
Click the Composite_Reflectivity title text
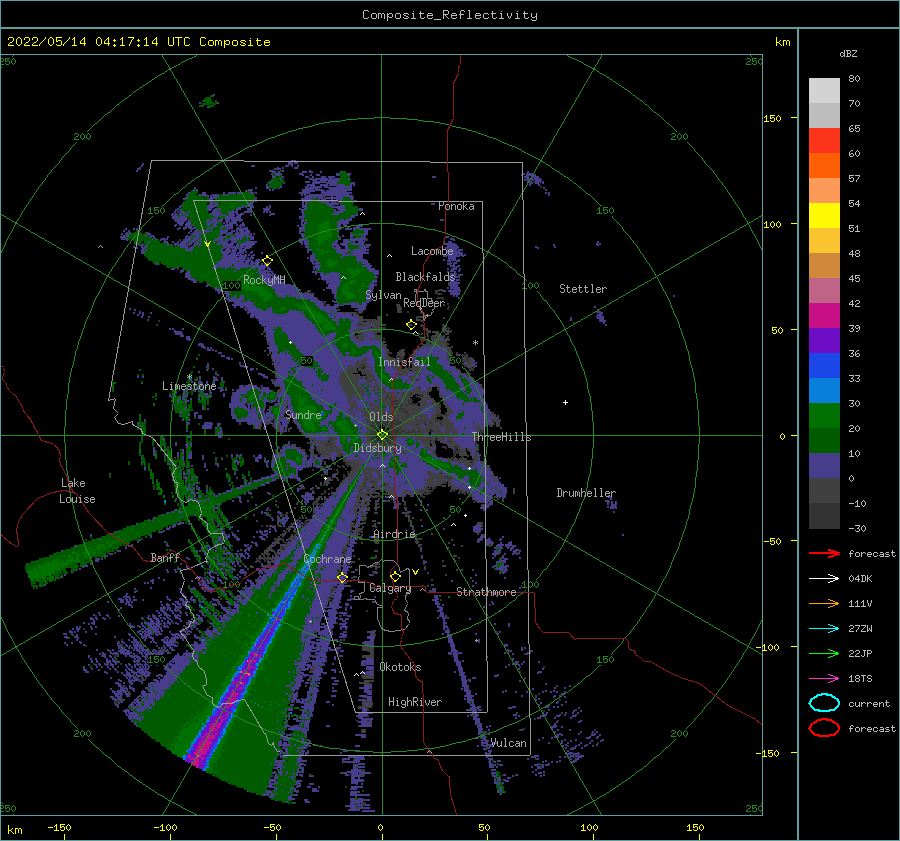pos(449,15)
